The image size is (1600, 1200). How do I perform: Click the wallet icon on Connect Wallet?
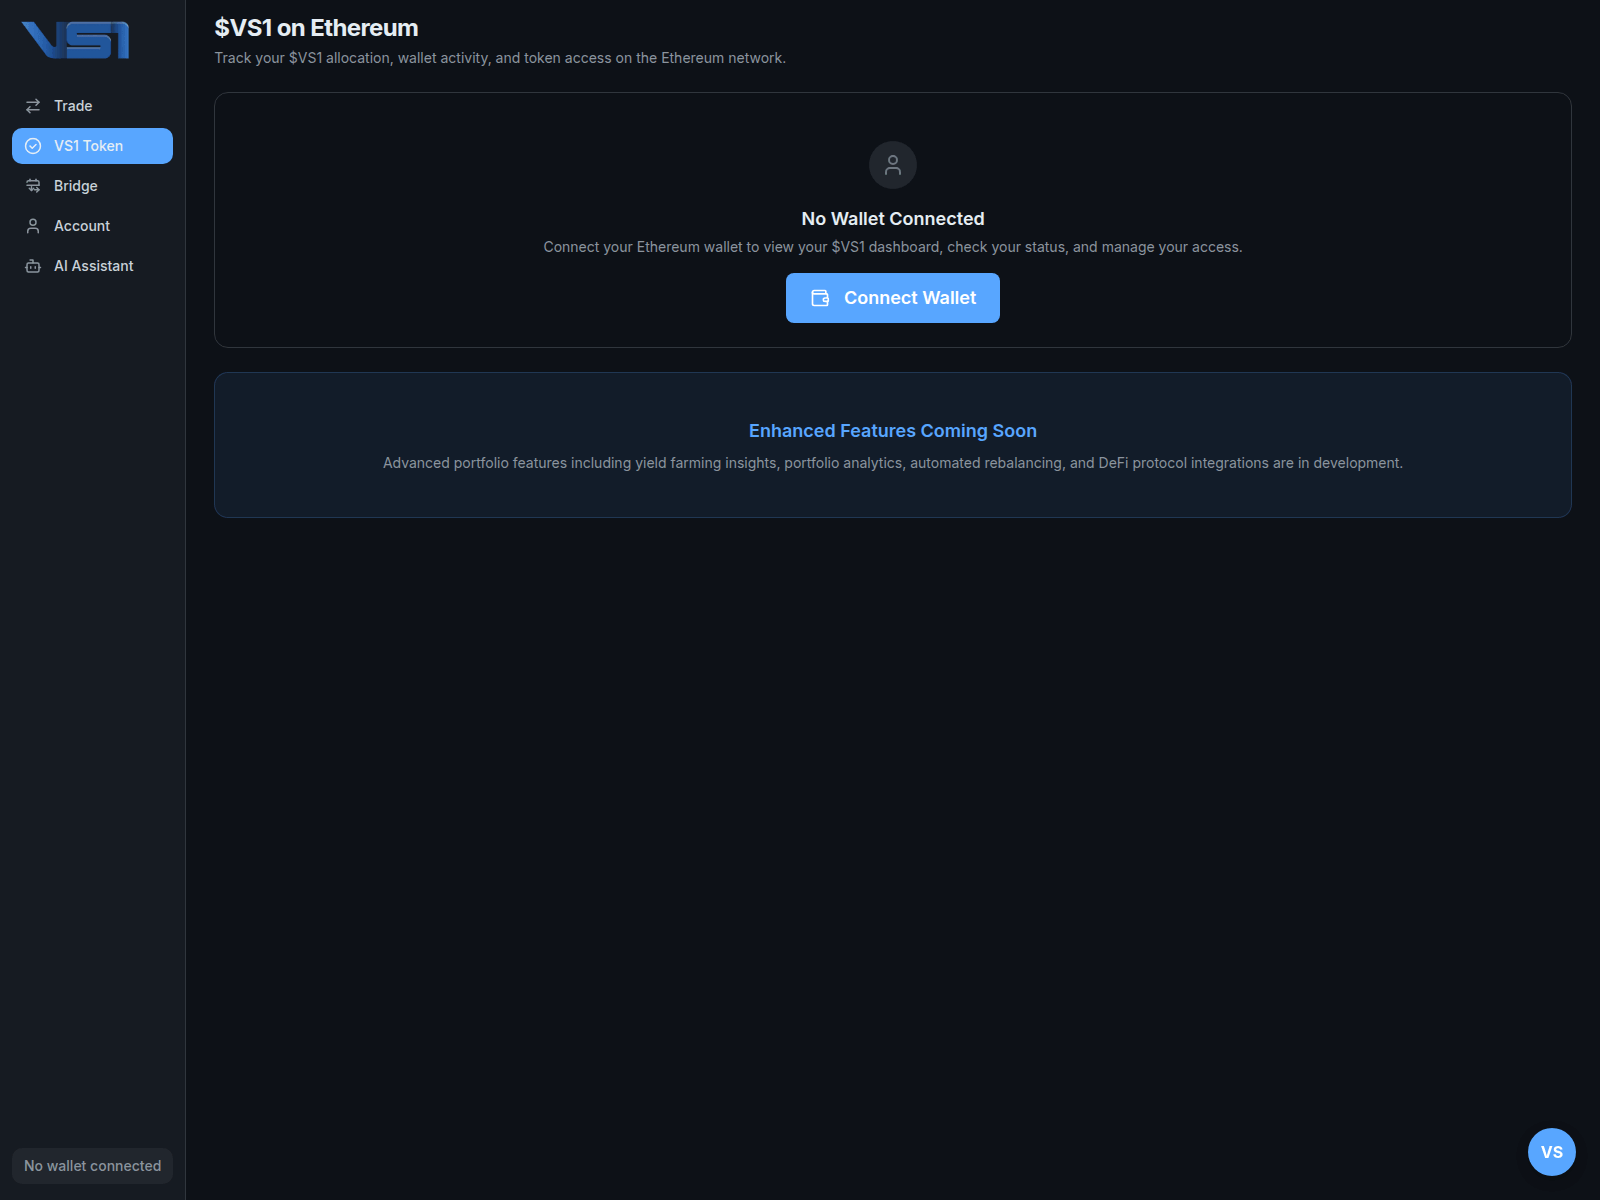pyautogui.click(x=820, y=297)
